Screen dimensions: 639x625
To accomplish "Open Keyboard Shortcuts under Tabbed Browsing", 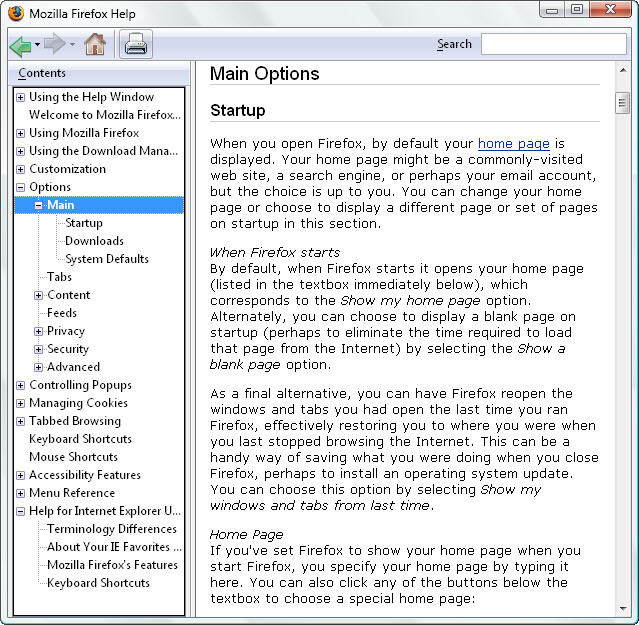I will (x=80, y=439).
